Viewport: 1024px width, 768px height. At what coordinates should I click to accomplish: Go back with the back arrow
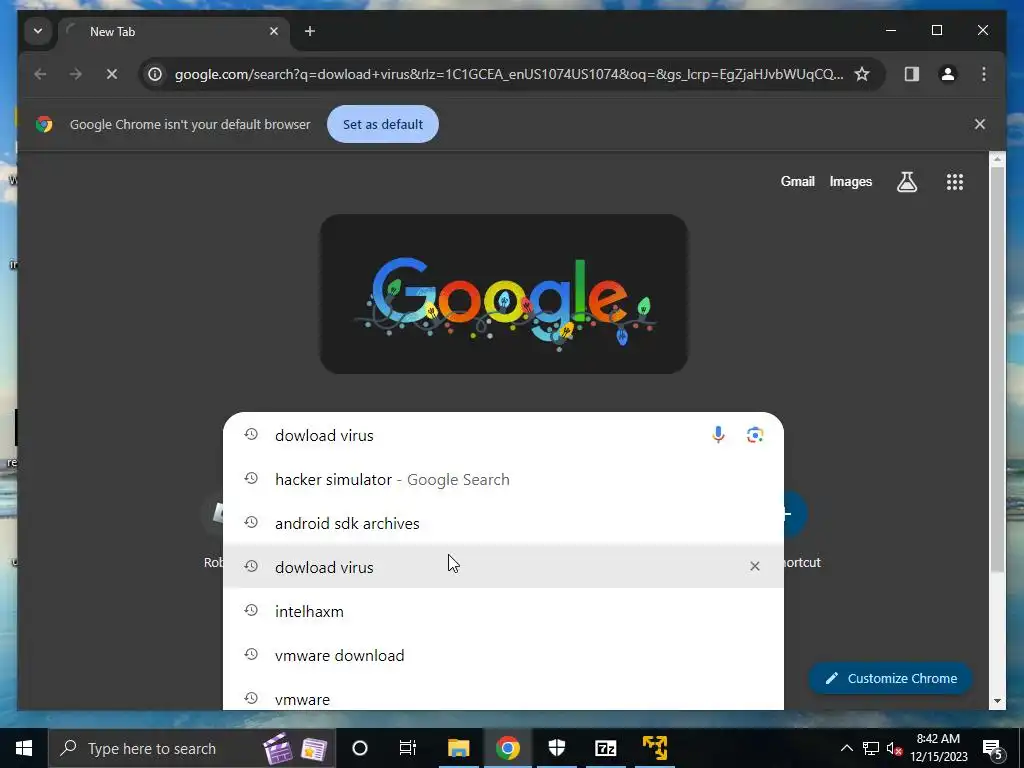click(40, 74)
